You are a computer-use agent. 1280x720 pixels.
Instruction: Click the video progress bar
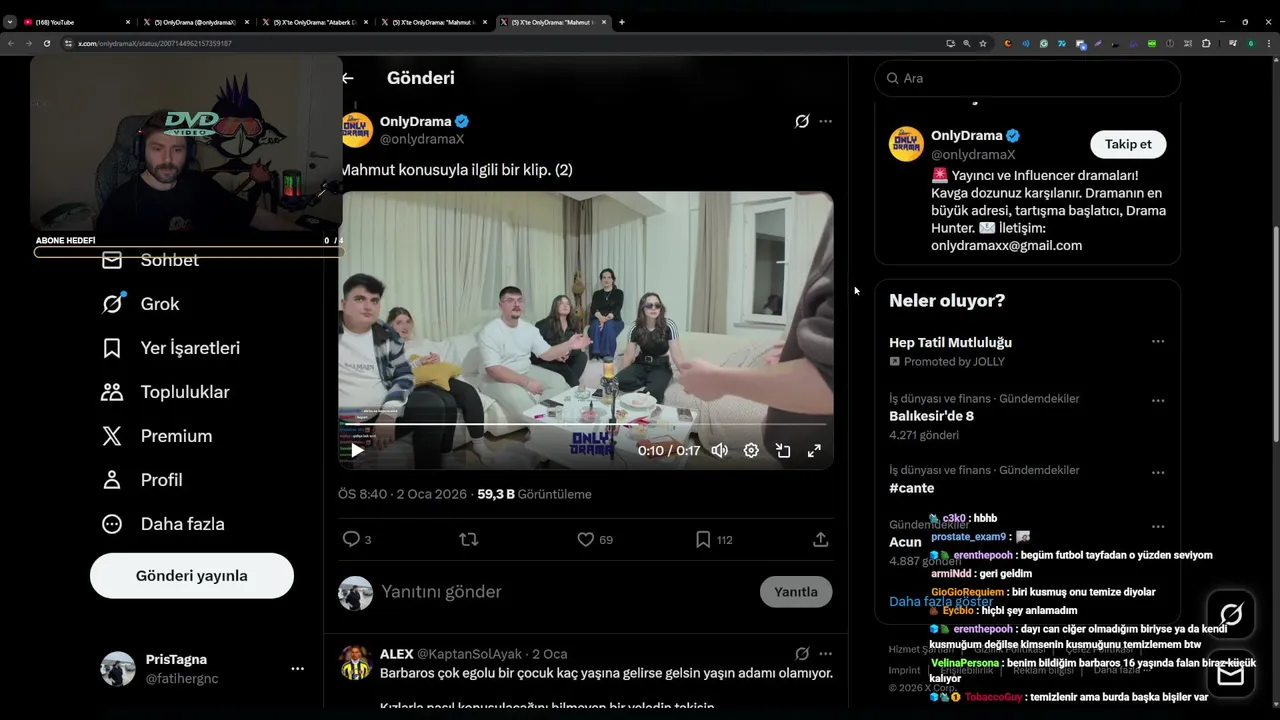point(586,424)
